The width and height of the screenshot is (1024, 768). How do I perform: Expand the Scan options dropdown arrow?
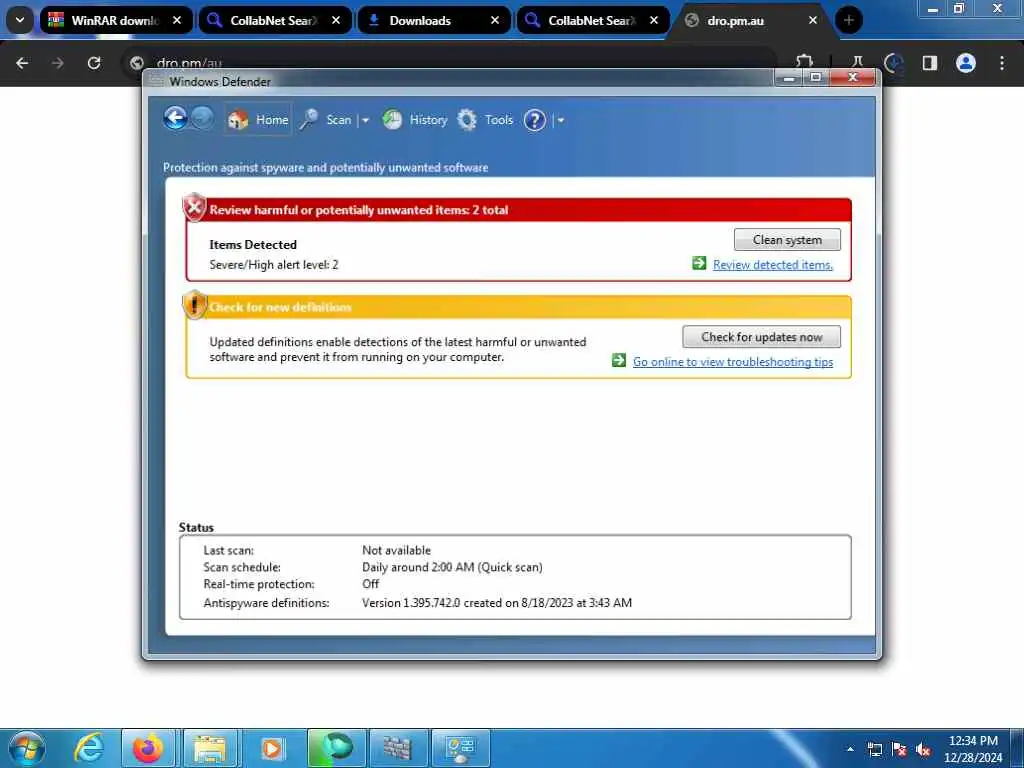point(365,120)
